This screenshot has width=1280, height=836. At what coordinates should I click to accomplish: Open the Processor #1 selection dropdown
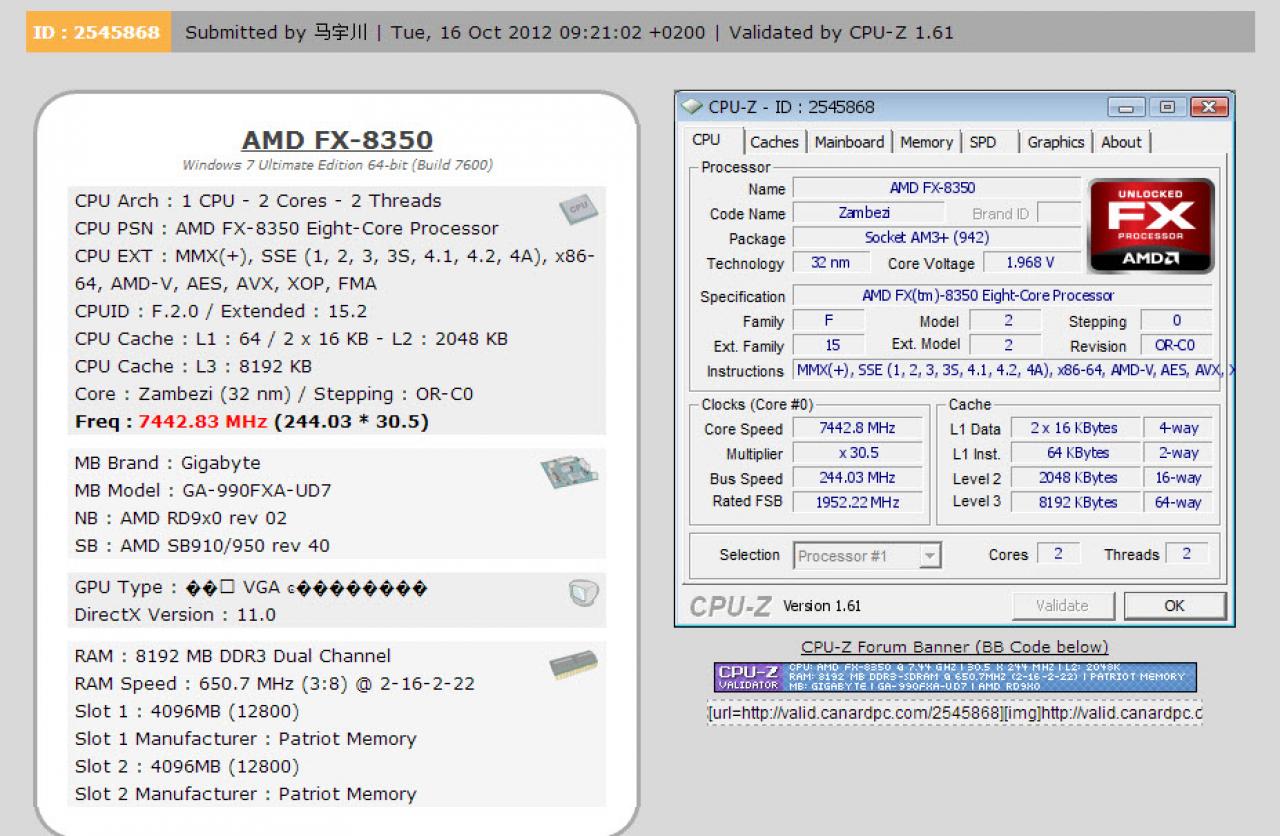click(x=867, y=556)
